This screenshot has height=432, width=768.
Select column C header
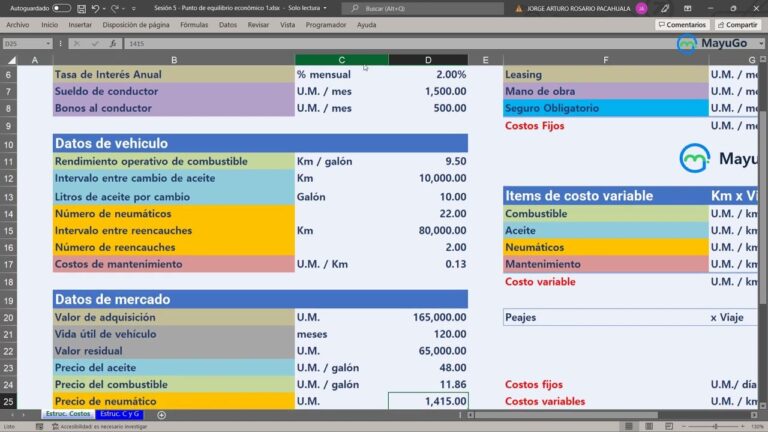coord(341,60)
